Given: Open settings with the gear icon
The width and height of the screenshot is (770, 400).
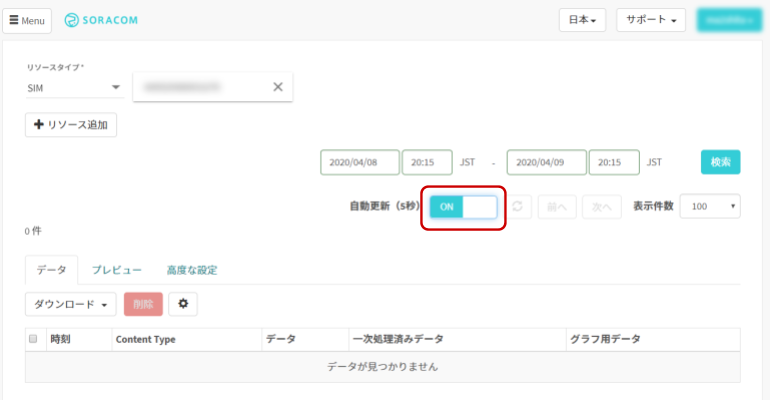Looking at the screenshot, I should (182, 304).
